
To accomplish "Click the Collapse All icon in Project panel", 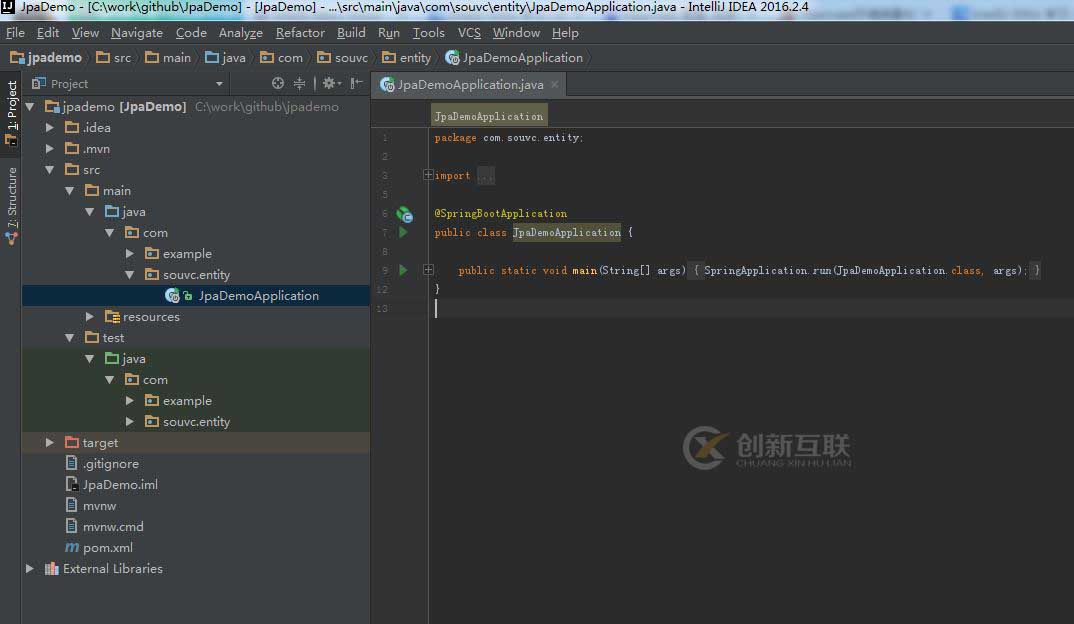I will click(x=299, y=84).
